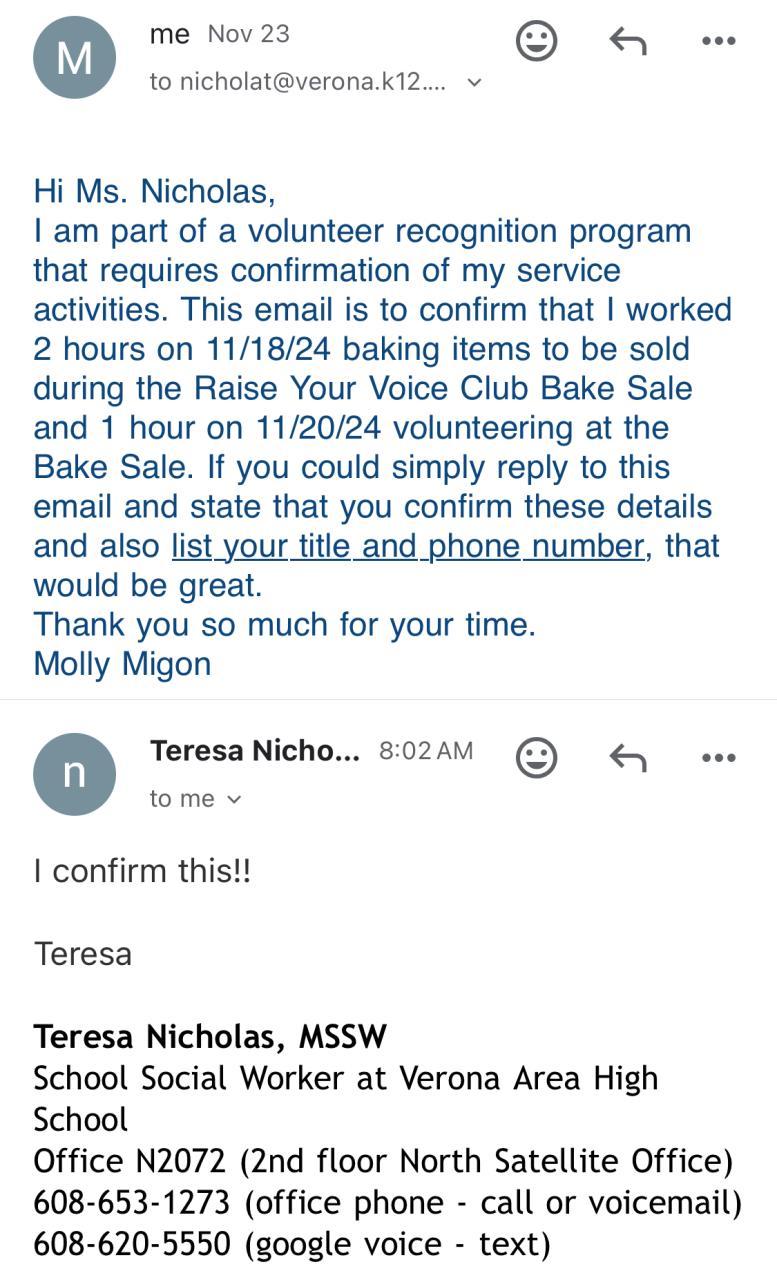
Task: Expand recipient details next to nicholat@verona.k12
Action: coord(475,83)
